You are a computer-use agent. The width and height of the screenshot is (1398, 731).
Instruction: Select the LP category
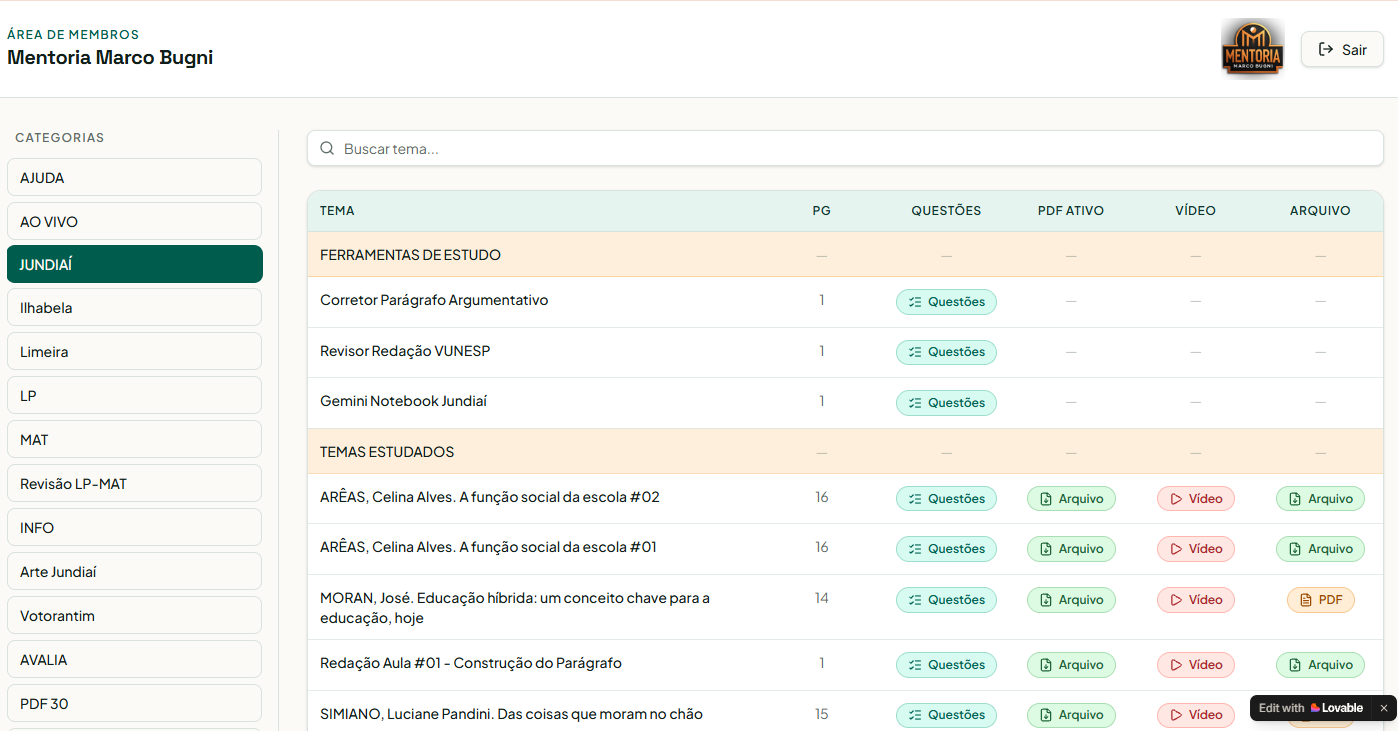coord(134,396)
